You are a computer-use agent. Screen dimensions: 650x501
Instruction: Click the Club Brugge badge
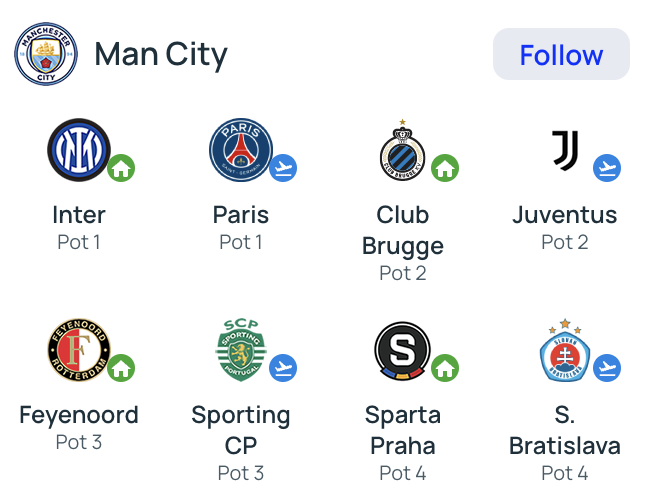402,153
